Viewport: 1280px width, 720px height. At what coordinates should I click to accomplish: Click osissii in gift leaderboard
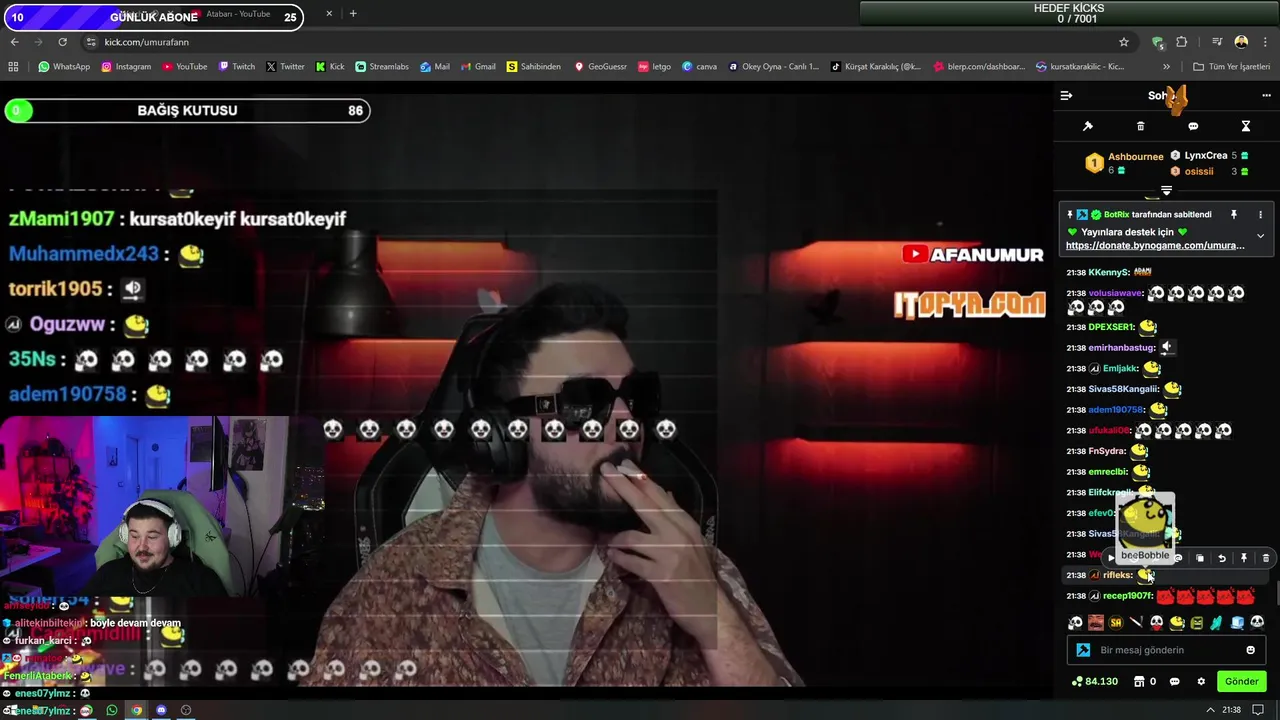pyautogui.click(x=1198, y=171)
